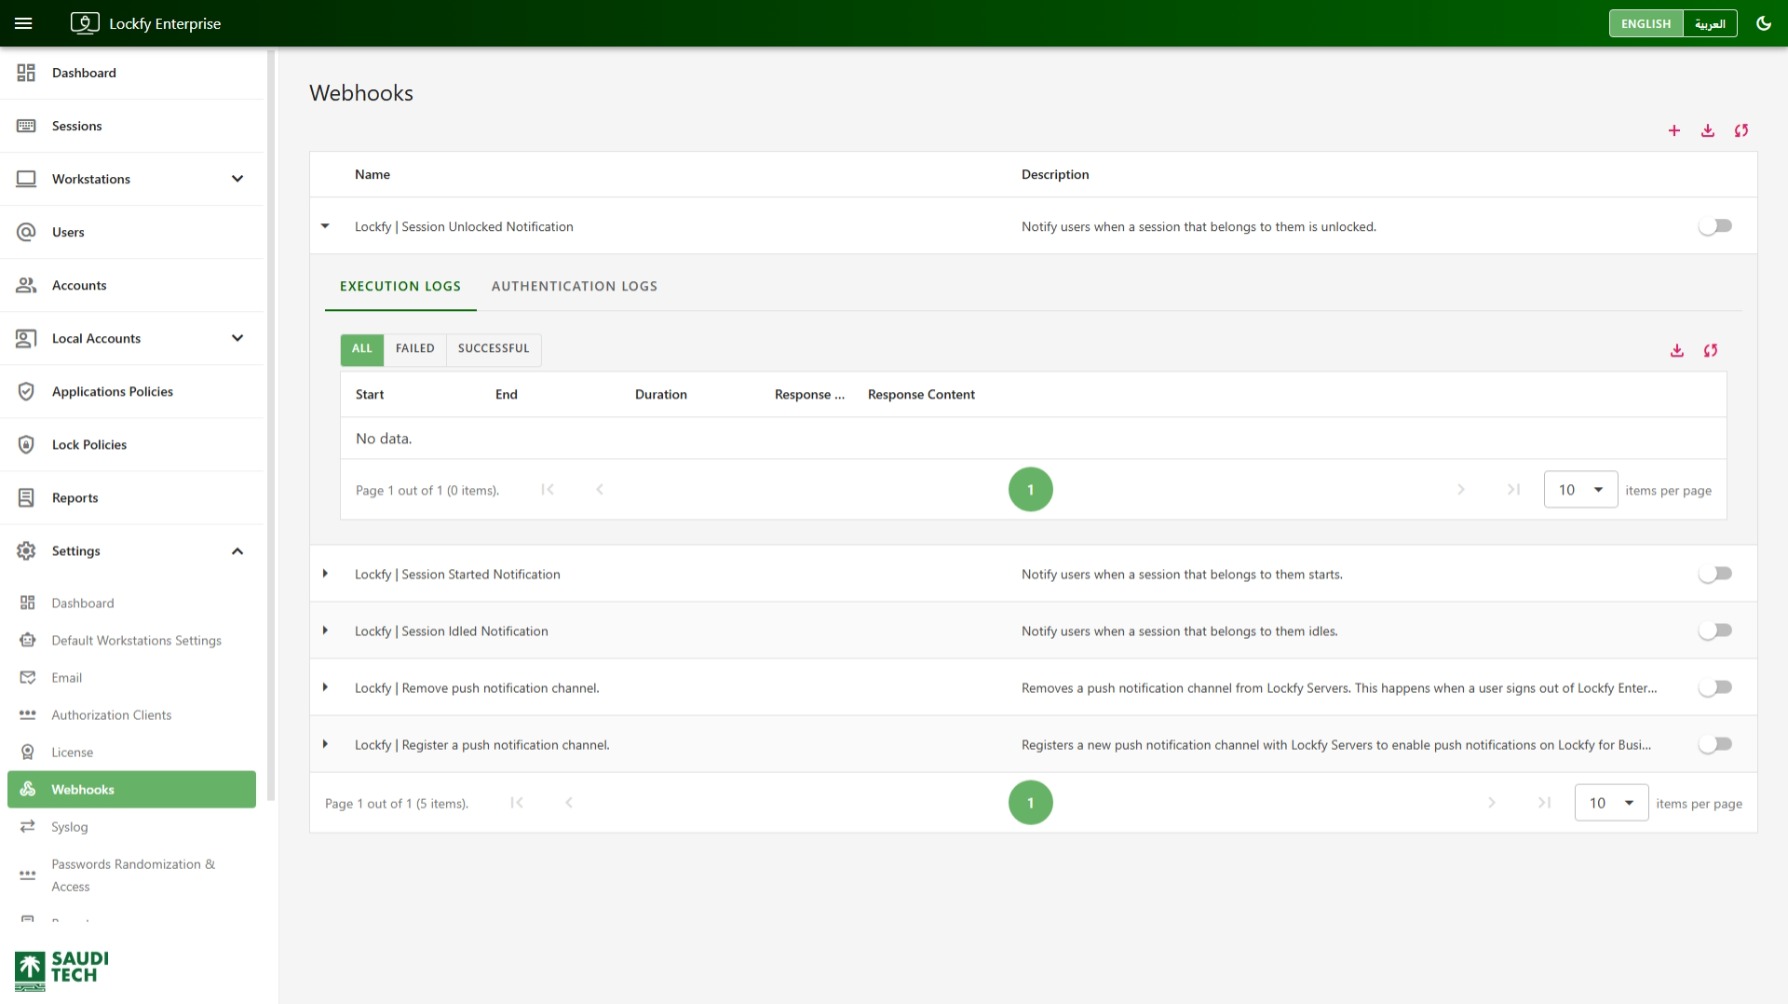Open Authorization Clients settings
1788x1004 pixels.
click(131, 715)
